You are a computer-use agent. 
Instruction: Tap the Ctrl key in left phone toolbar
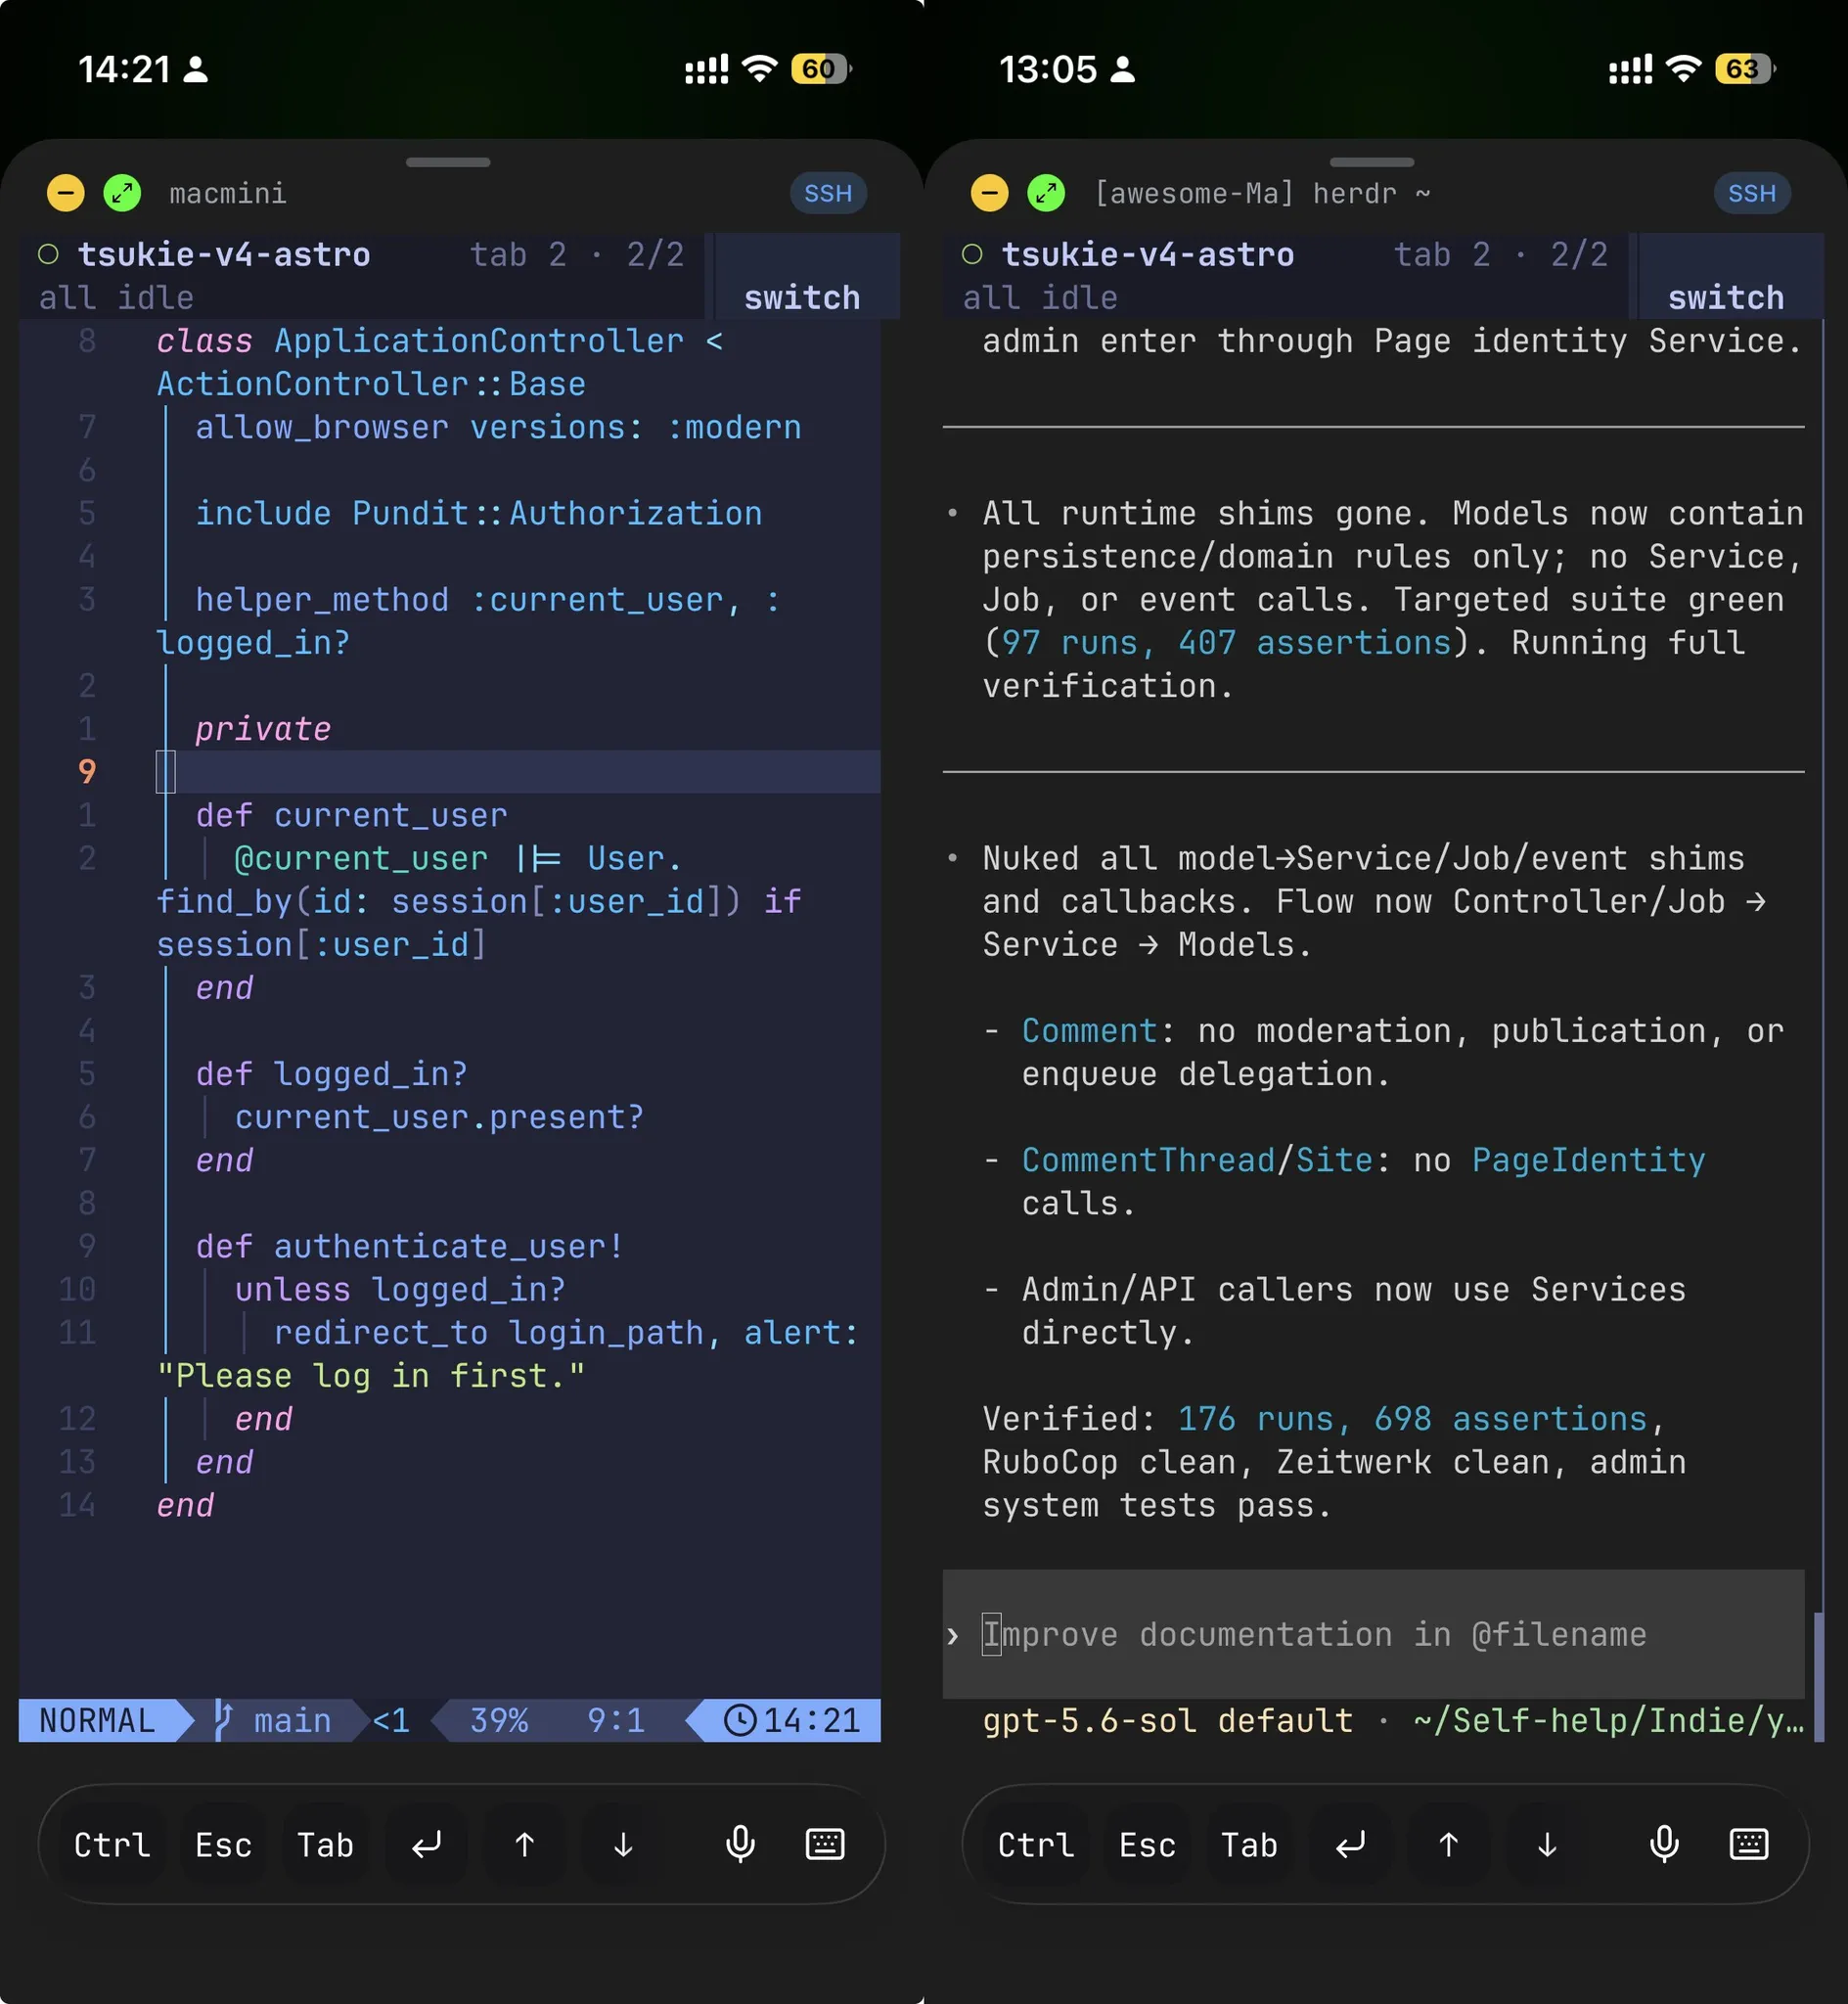click(x=112, y=1845)
